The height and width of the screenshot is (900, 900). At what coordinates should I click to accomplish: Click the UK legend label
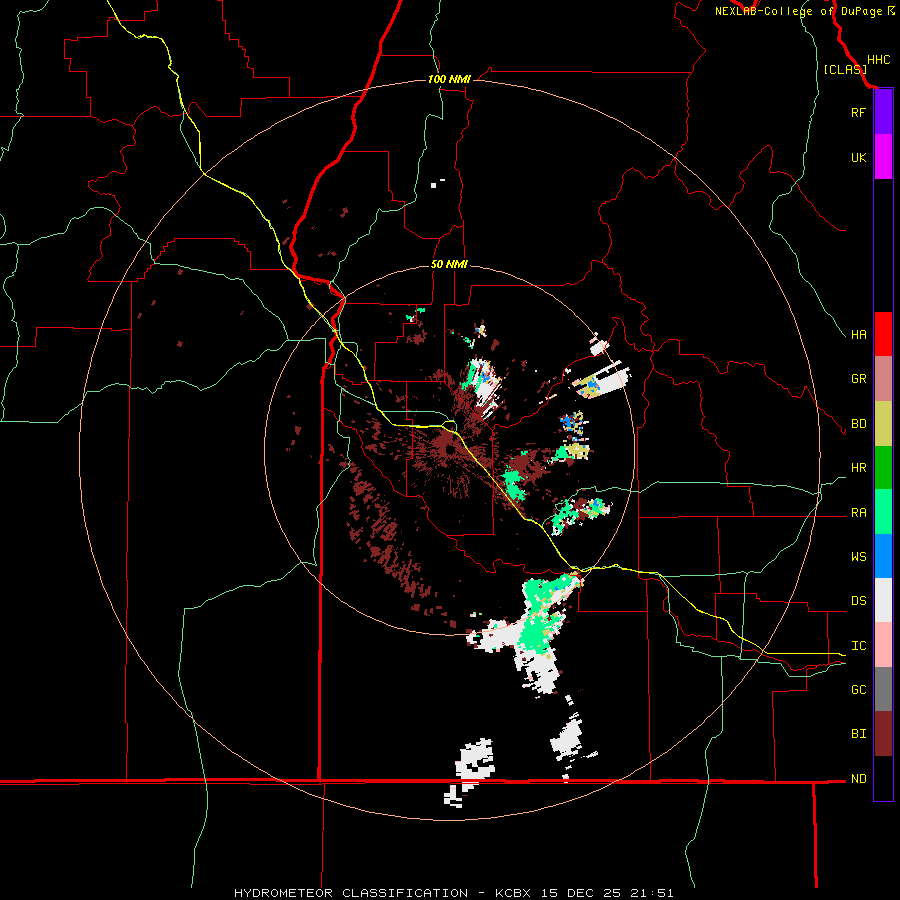coord(858,157)
